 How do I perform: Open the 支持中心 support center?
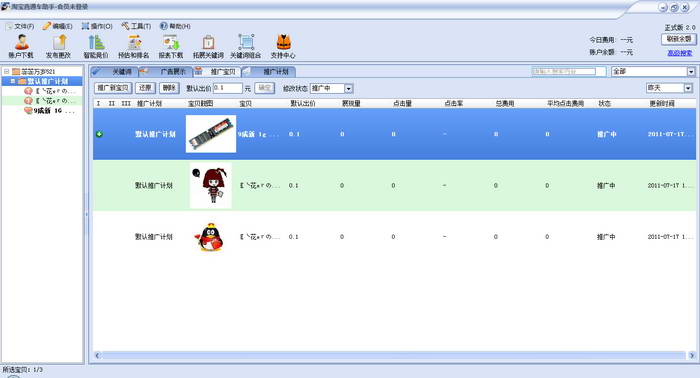pyautogui.click(x=283, y=46)
